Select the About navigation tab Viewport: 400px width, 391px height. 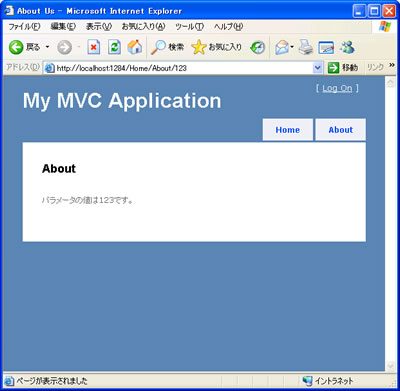340,130
